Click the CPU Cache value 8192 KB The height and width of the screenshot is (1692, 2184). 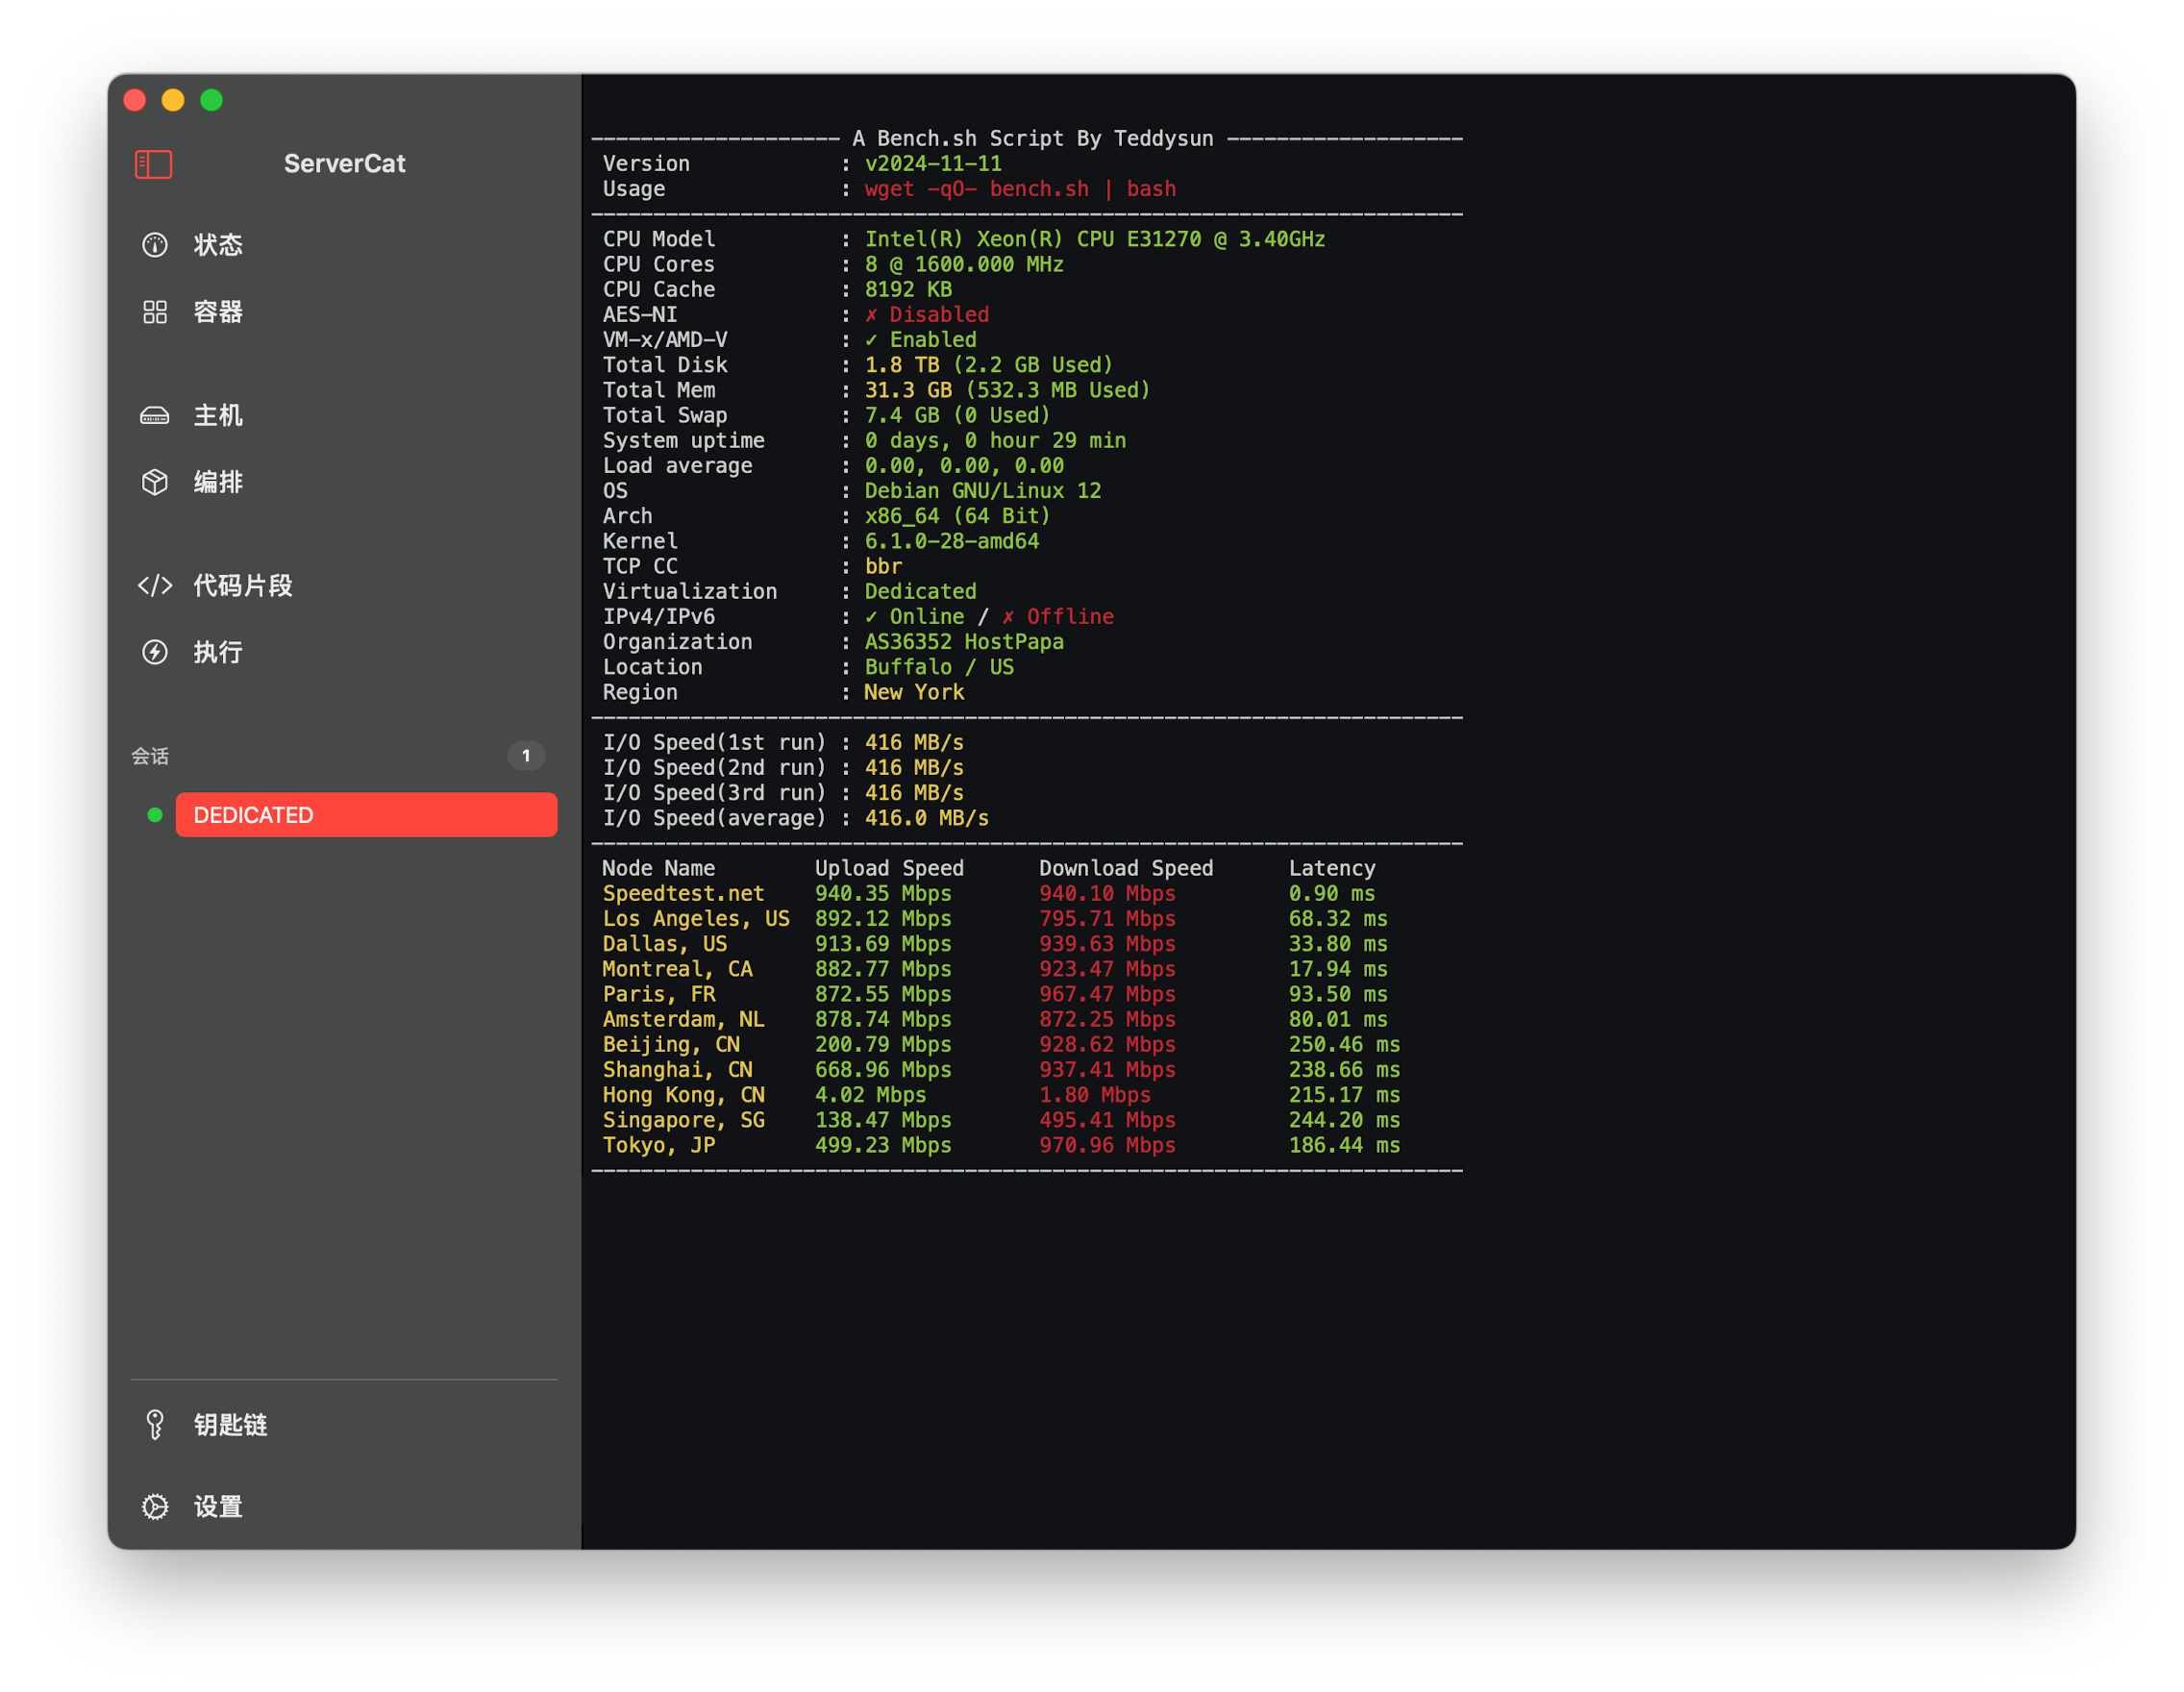point(908,289)
